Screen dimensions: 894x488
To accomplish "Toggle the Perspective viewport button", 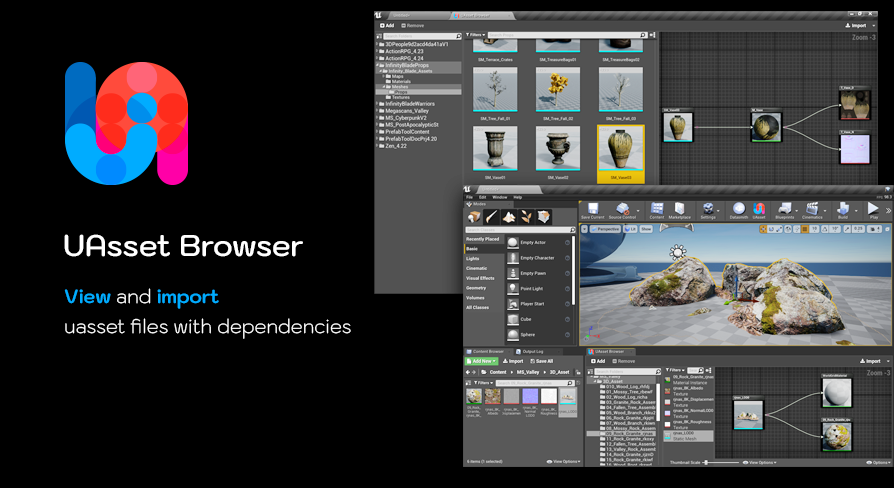I will point(605,229).
